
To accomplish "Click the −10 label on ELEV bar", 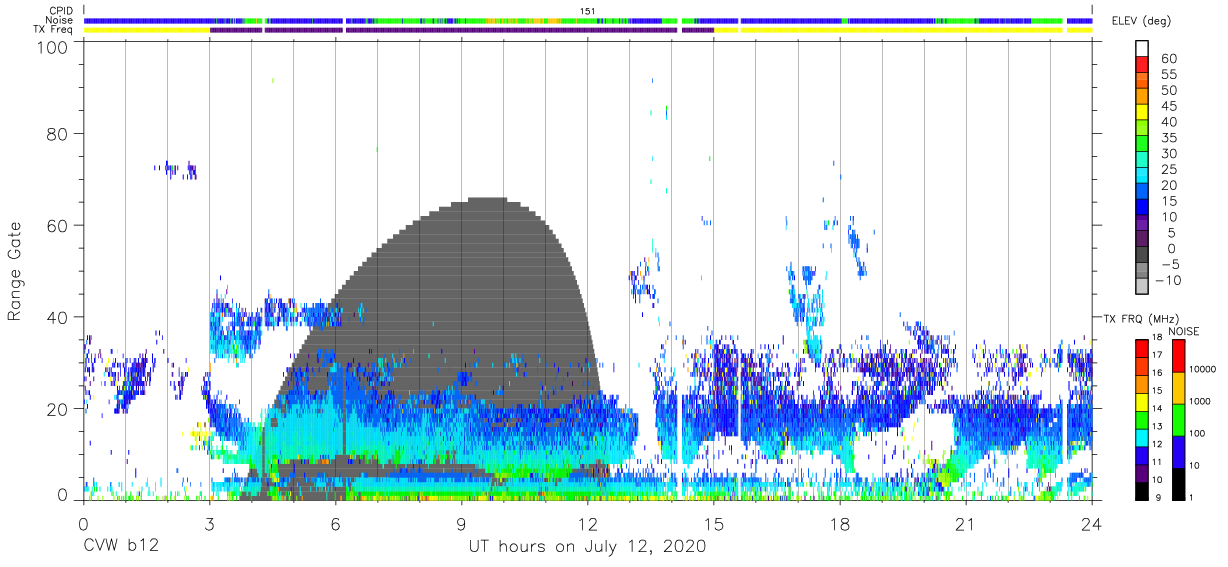I will click(x=1166, y=280).
